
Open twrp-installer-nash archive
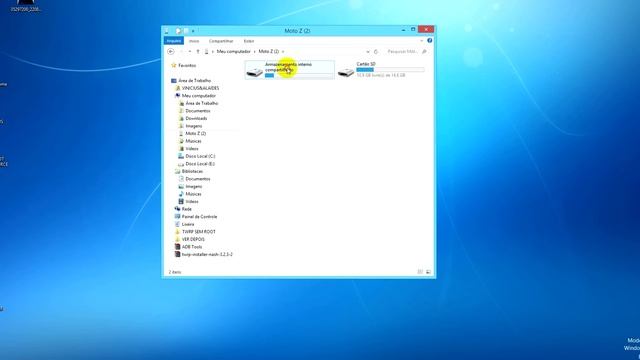click(207, 254)
